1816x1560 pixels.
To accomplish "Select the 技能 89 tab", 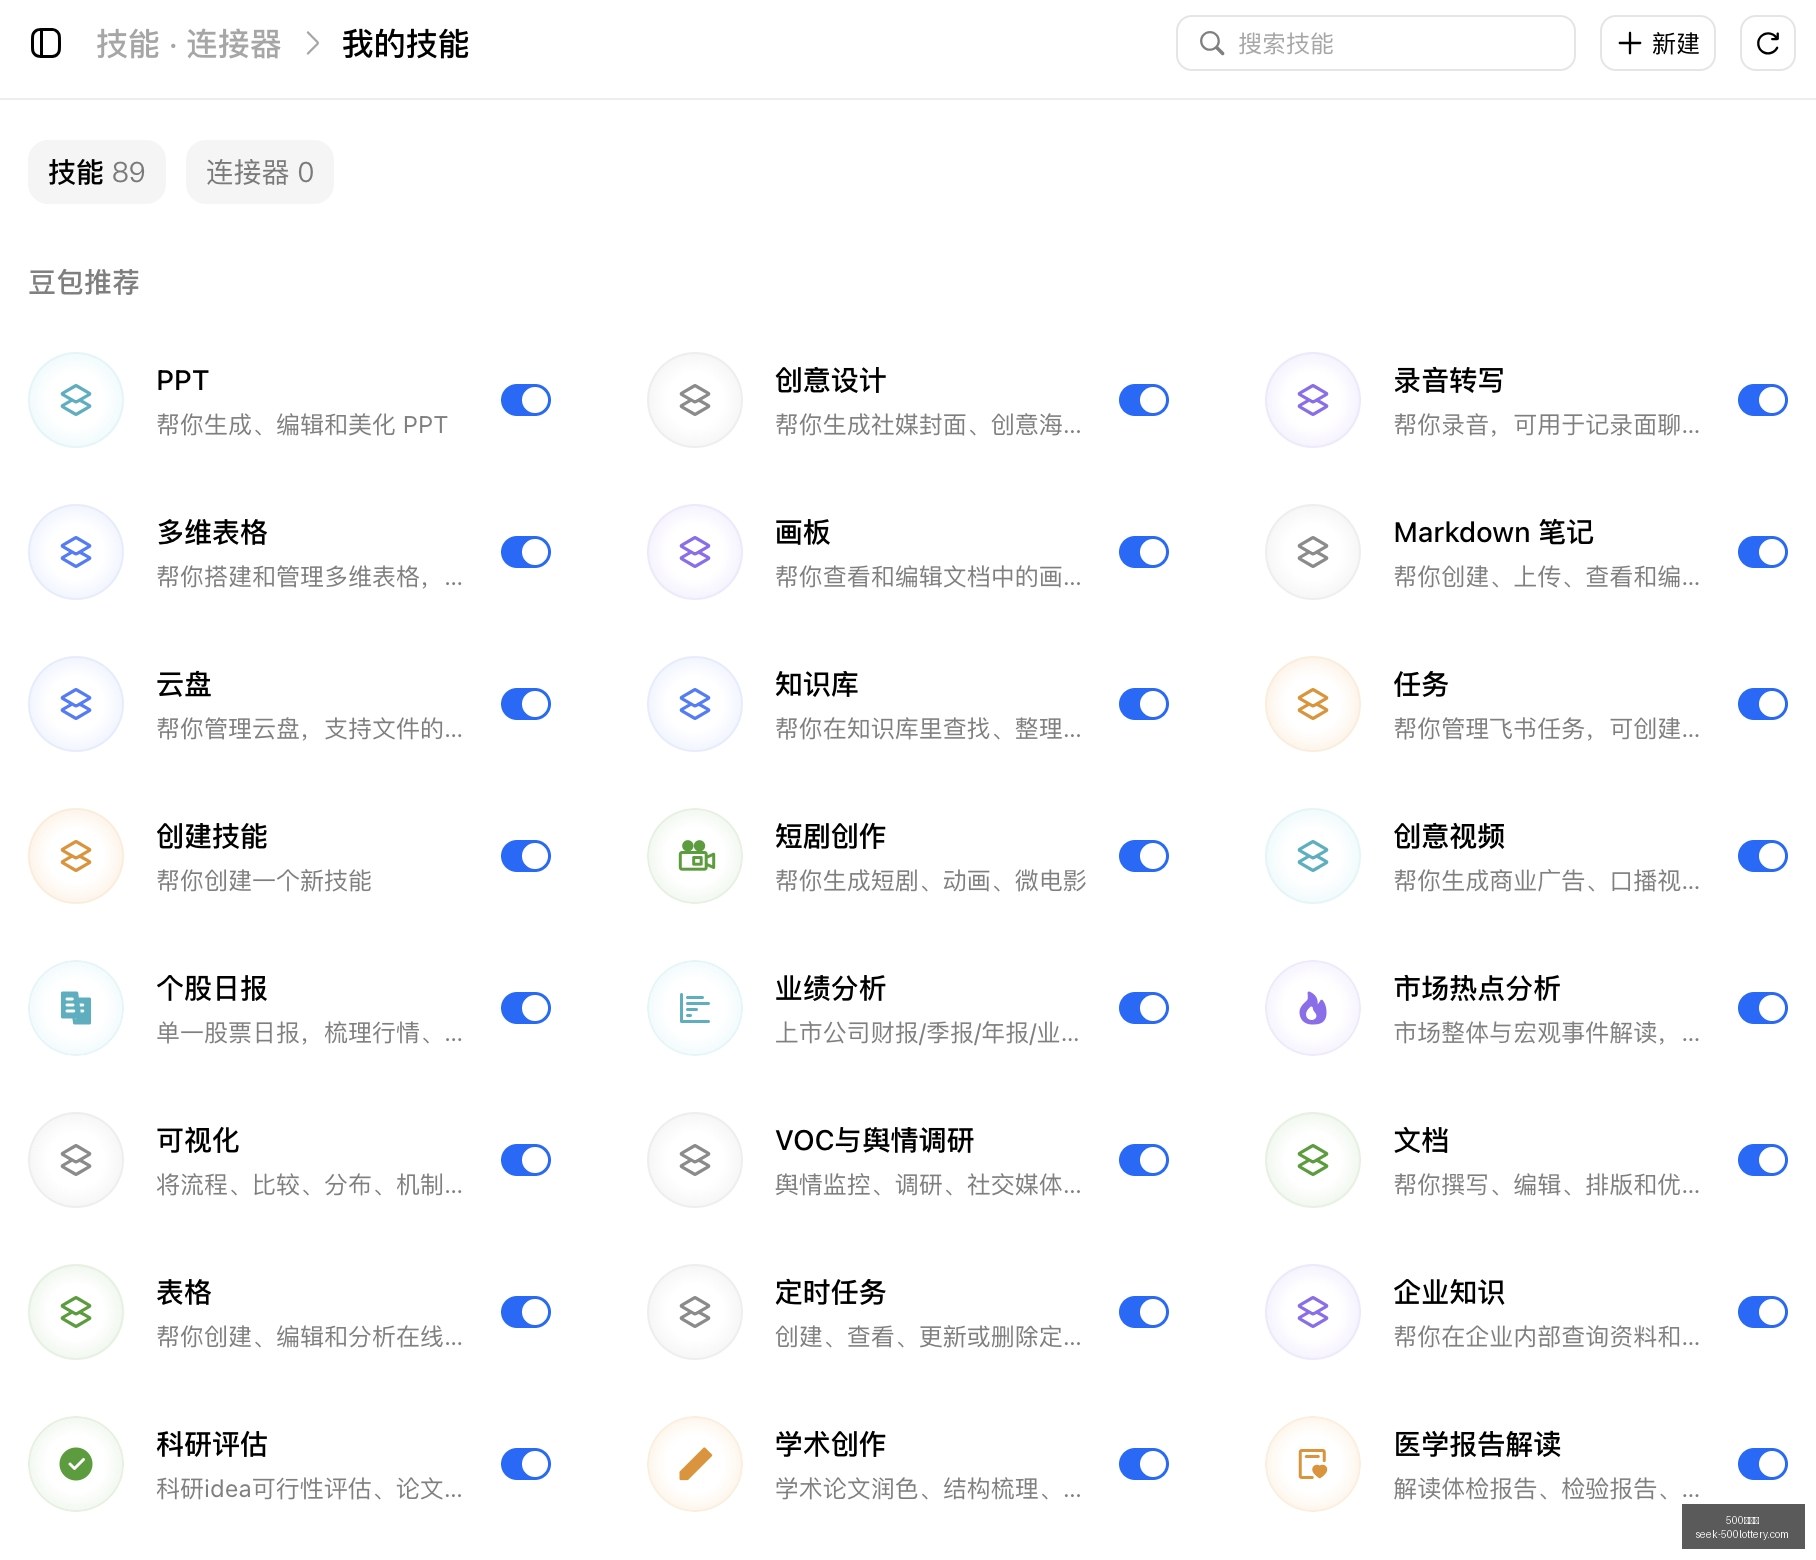I will pos(97,172).
